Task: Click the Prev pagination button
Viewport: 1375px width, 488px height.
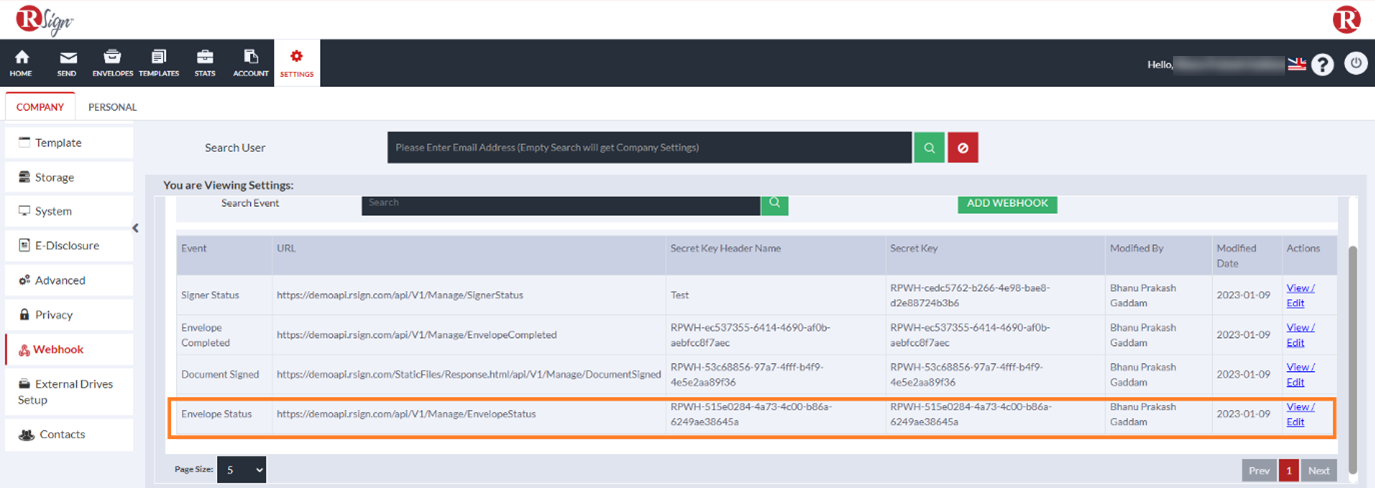Action: [x=1259, y=470]
